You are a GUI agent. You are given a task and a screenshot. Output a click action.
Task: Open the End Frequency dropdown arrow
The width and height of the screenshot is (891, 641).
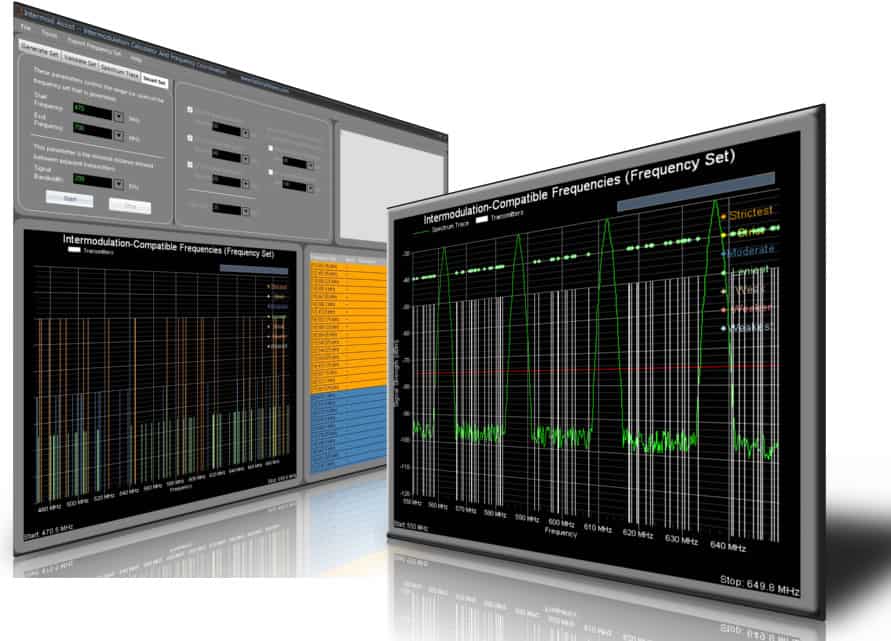click(x=119, y=136)
